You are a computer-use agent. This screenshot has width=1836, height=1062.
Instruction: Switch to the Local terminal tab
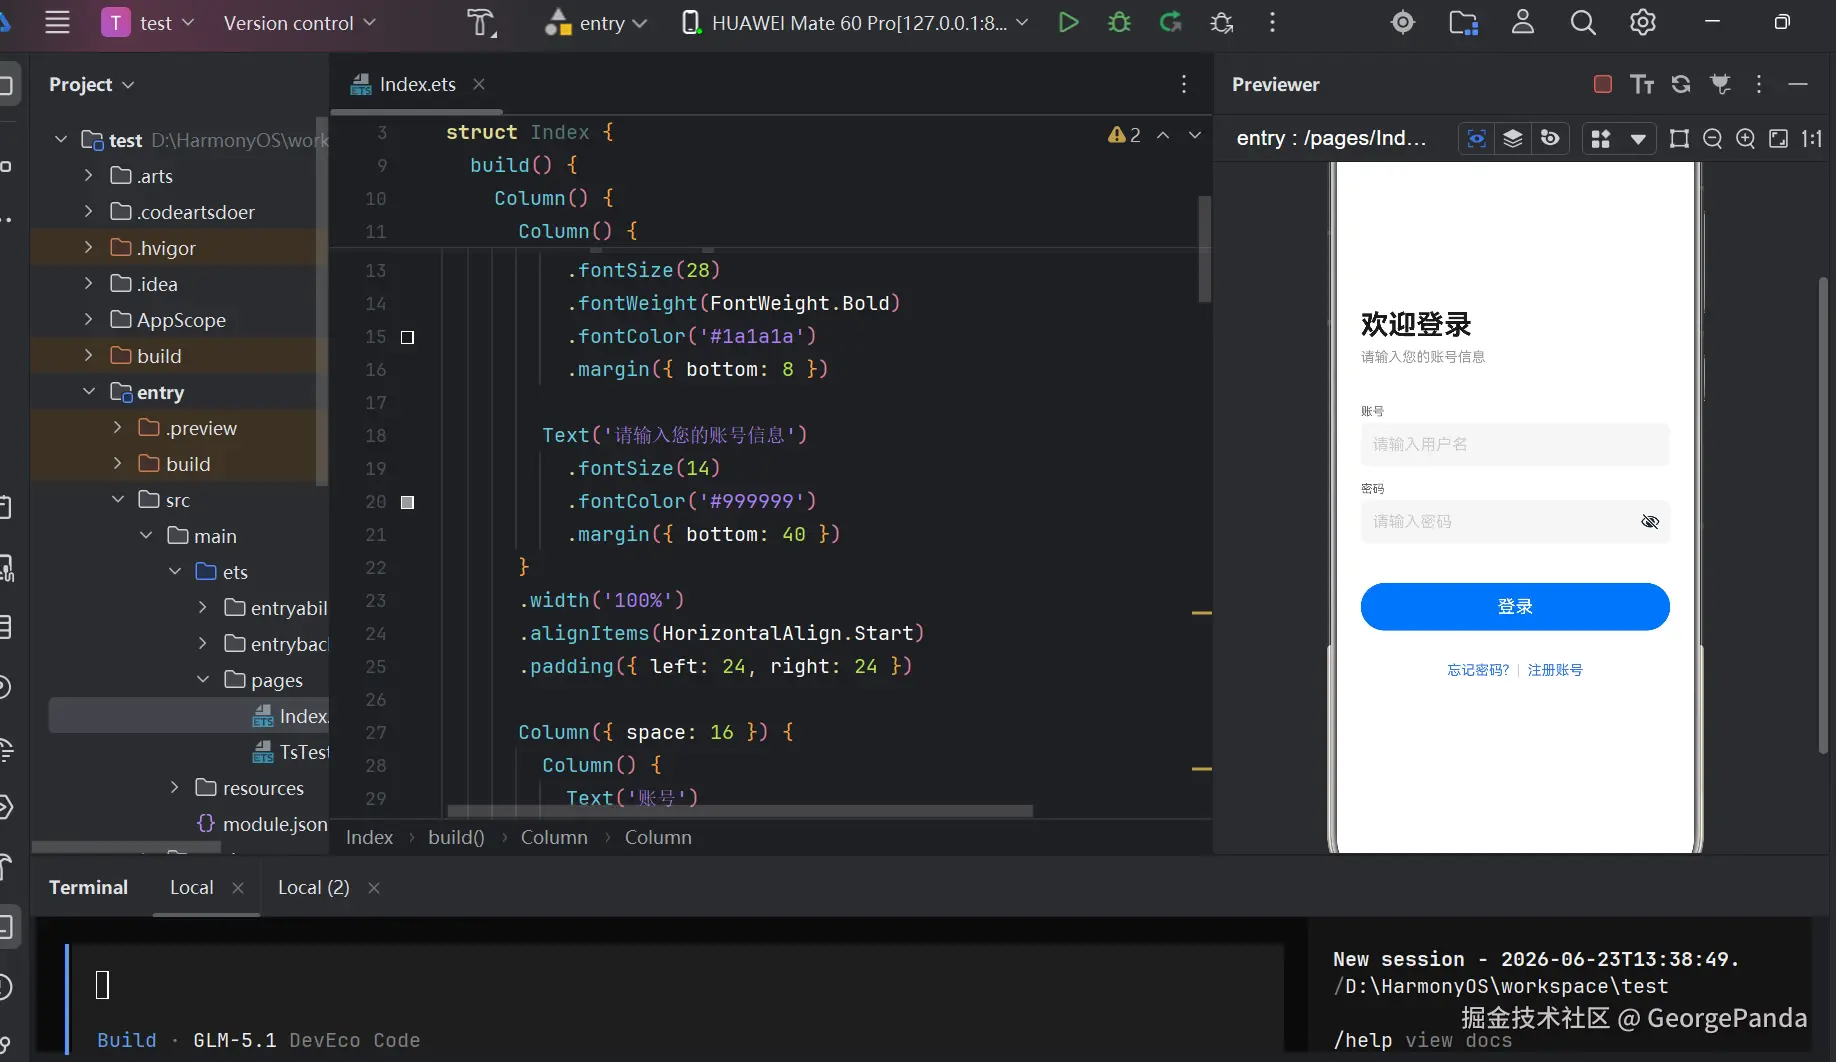191,887
